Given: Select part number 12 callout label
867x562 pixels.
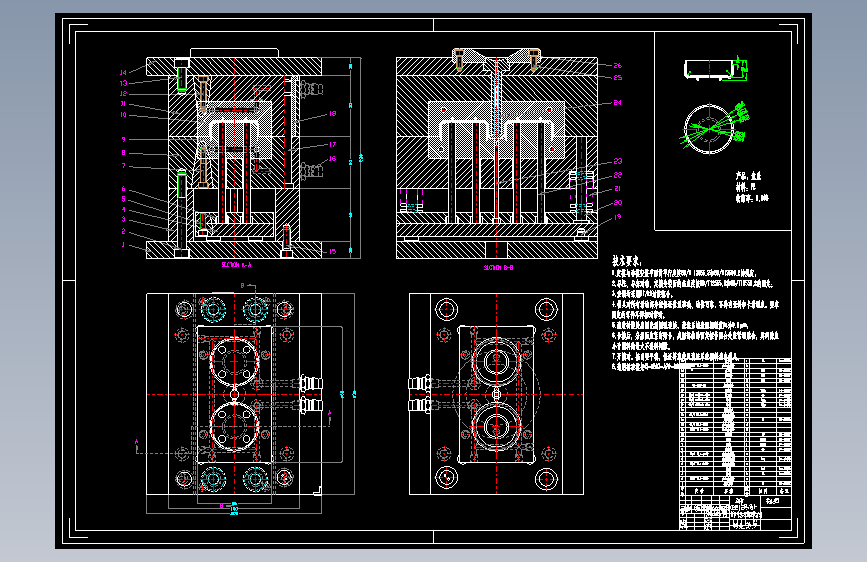Looking at the screenshot, I should point(123,93).
